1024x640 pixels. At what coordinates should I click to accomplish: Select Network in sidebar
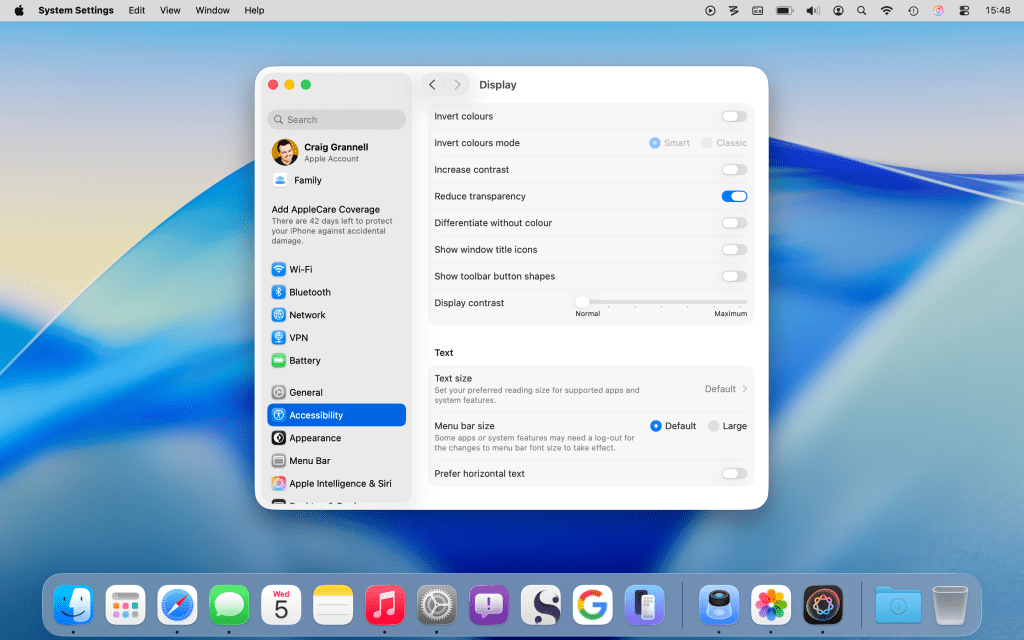(x=336, y=315)
